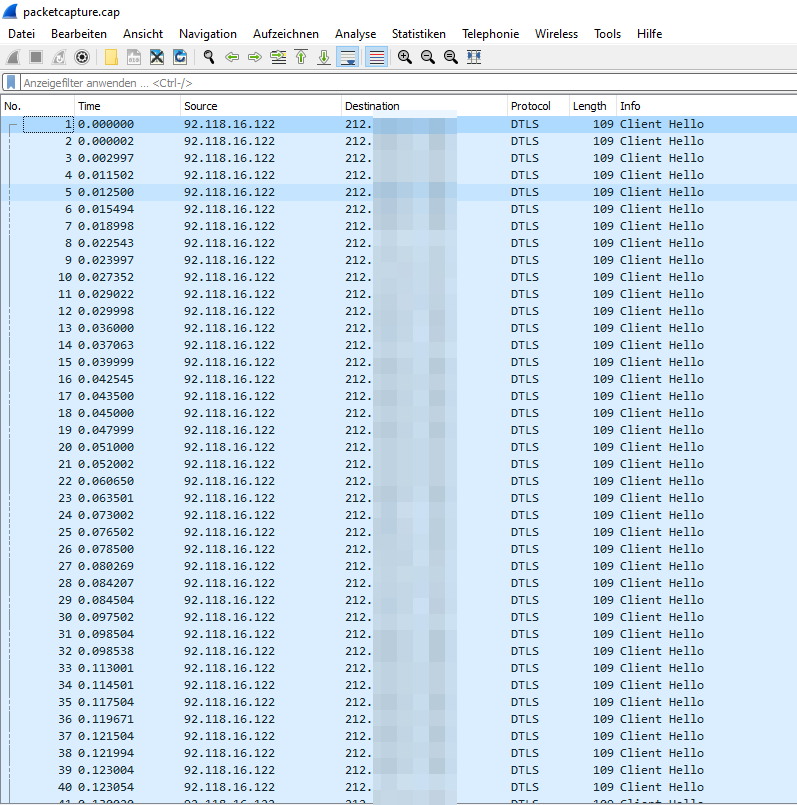Viewport: 797px width, 805px height.
Task: Select packet number 20
Action: [x=398, y=447]
